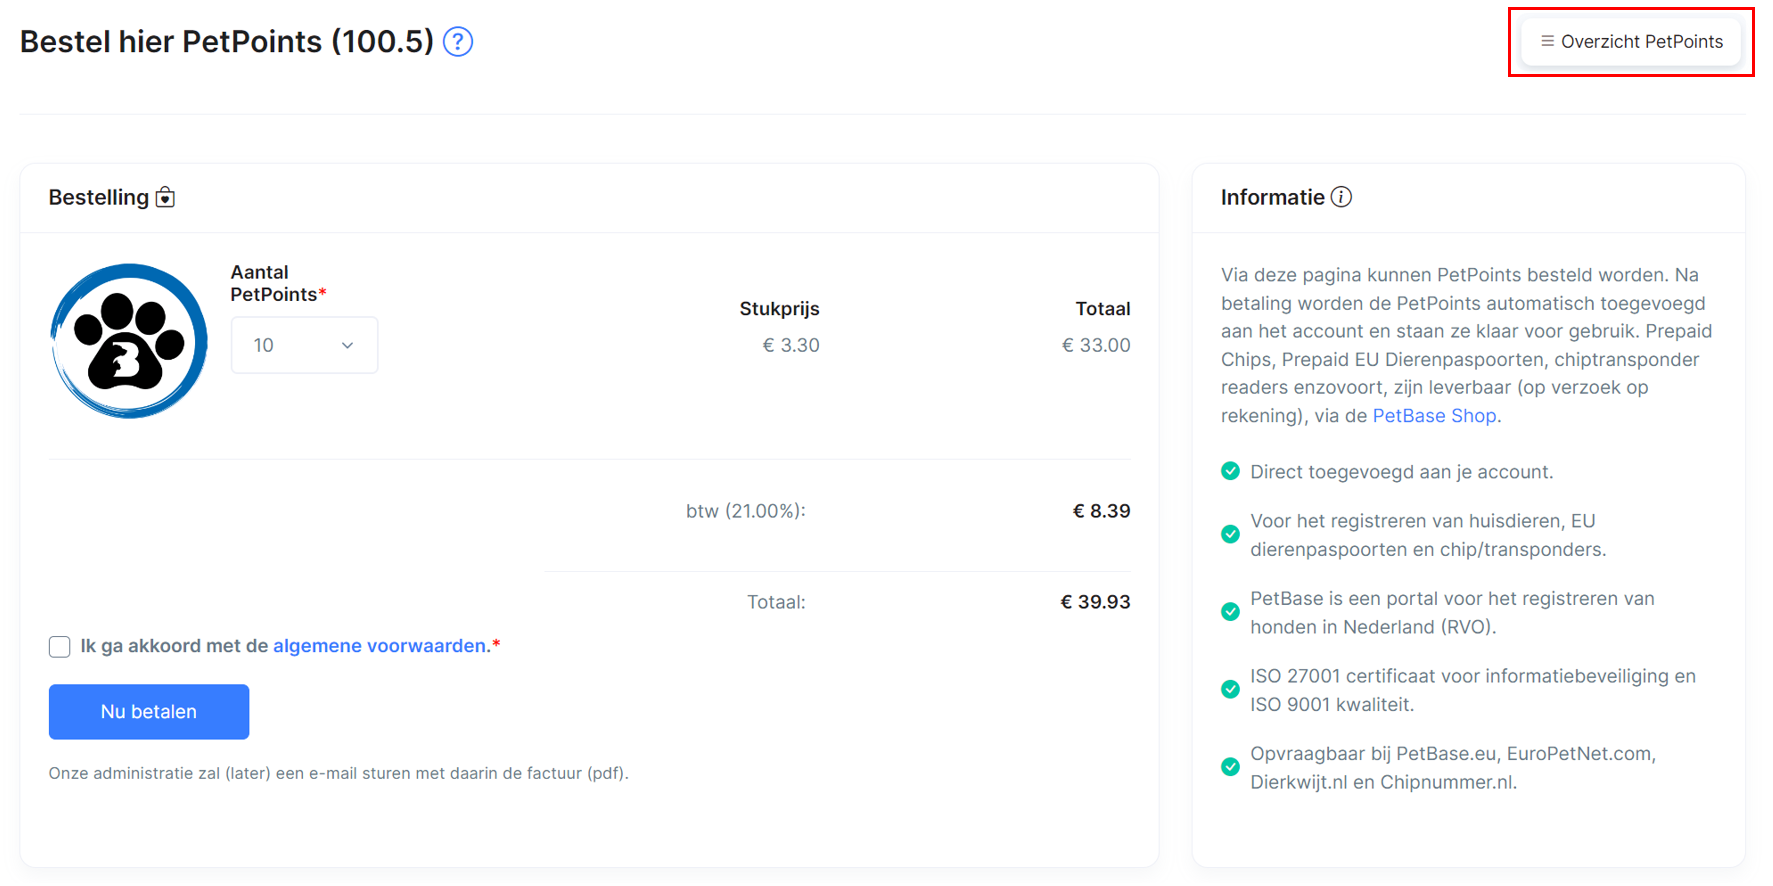
Task: Click the 'Stukprijs' column header
Action: click(x=779, y=309)
